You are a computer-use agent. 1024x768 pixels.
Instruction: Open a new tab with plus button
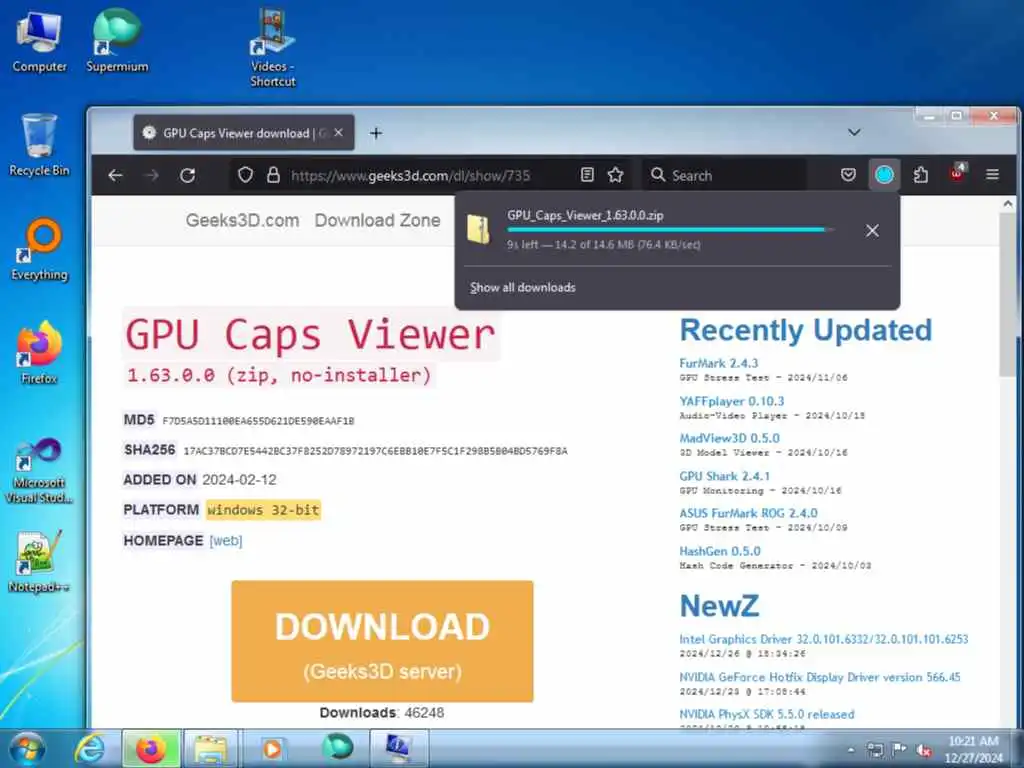click(x=376, y=133)
